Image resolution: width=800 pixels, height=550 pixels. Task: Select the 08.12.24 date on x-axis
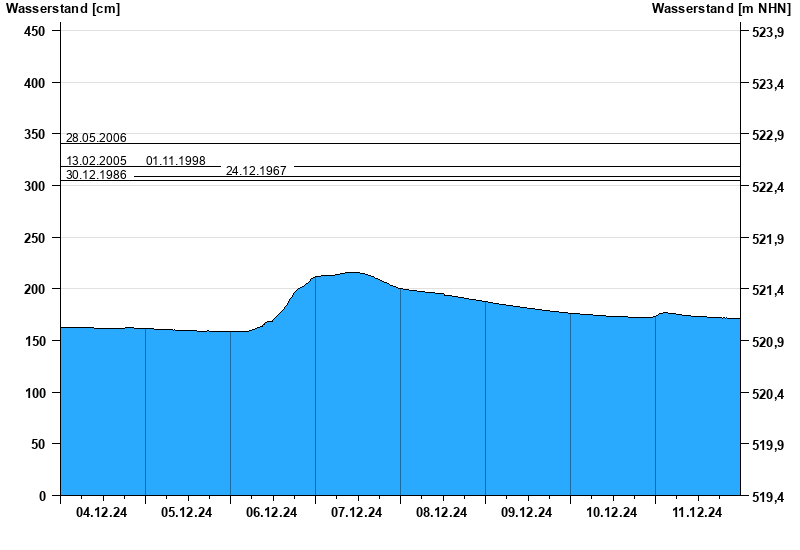(442, 513)
